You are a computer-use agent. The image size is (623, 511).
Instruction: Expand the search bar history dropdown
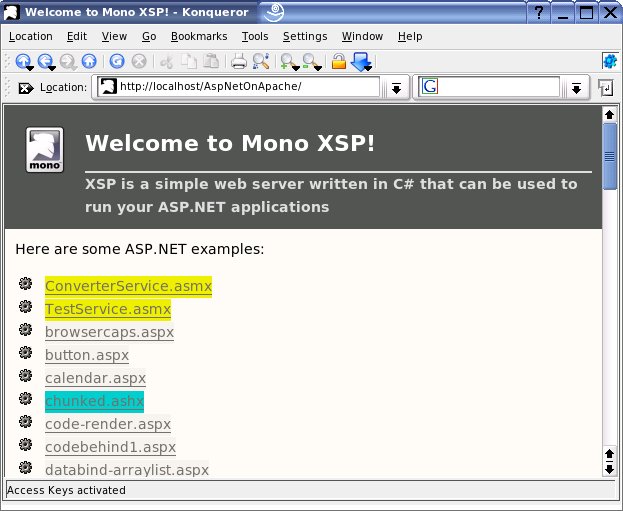coord(577,88)
